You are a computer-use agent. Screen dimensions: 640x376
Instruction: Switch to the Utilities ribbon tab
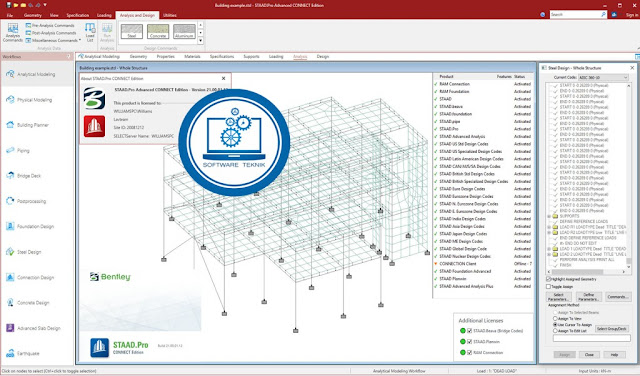(170, 15)
